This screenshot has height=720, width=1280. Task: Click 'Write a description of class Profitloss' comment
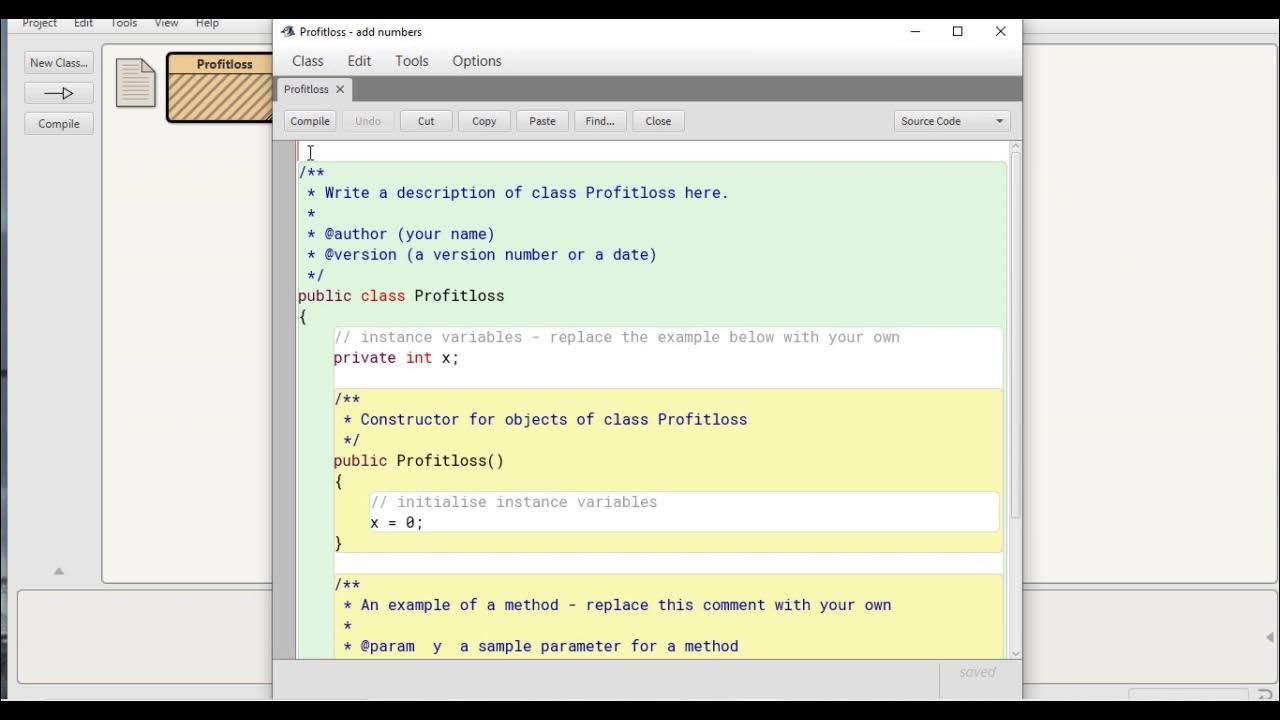[x=518, y=193]
